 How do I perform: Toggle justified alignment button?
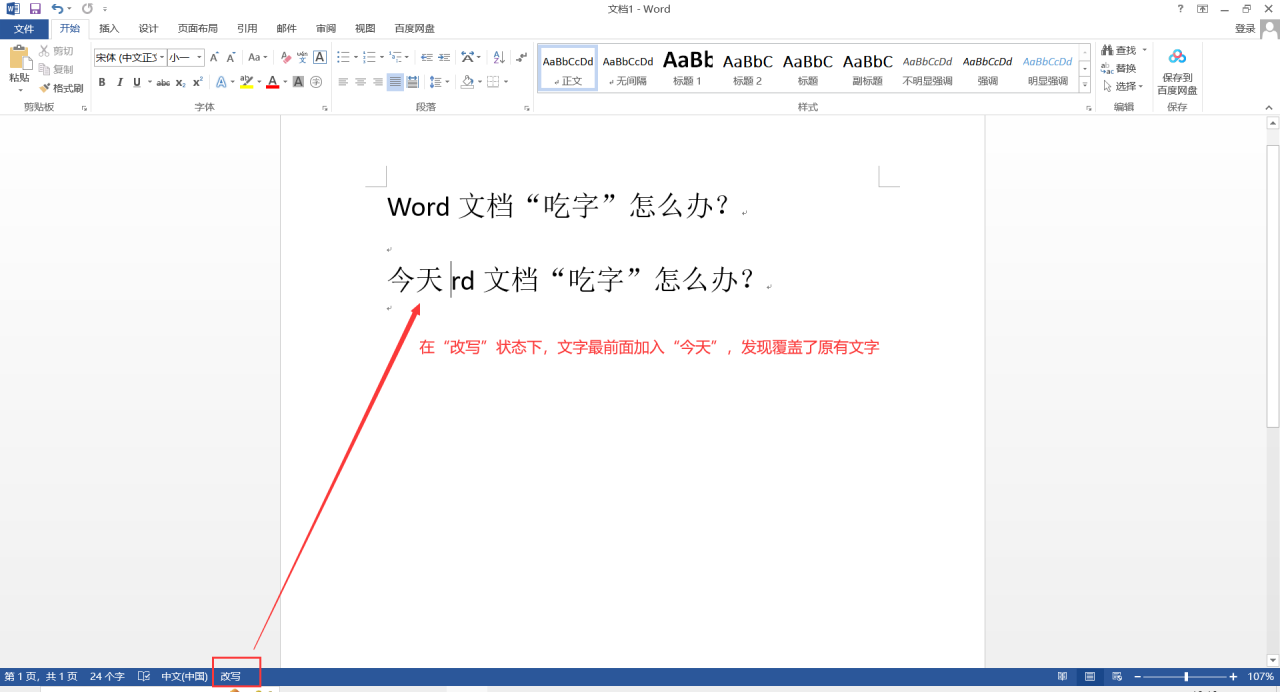[395, 82]
